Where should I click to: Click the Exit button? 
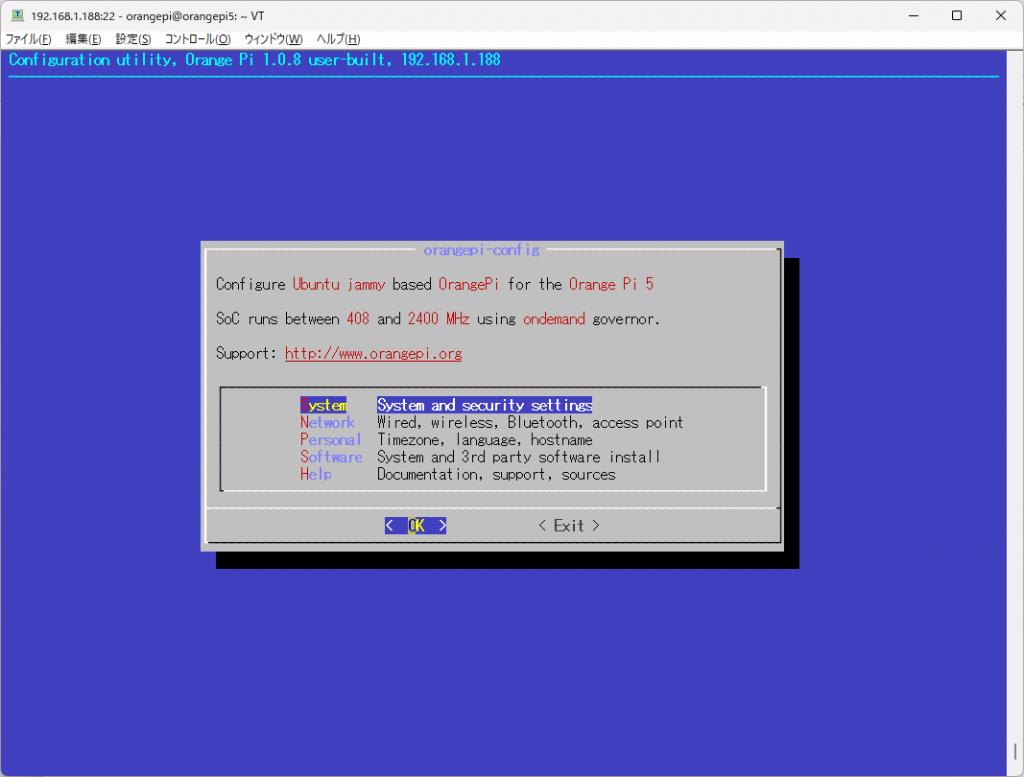coord(569,526)
